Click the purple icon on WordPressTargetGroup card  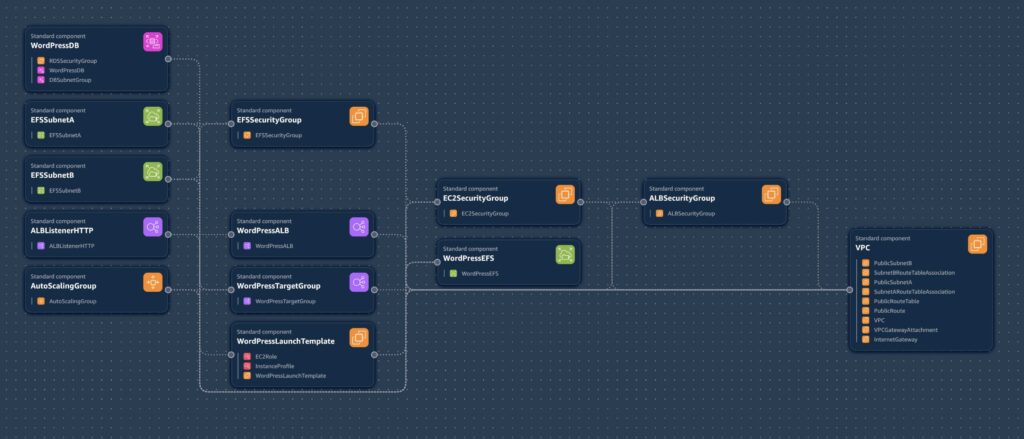[359, 282]
